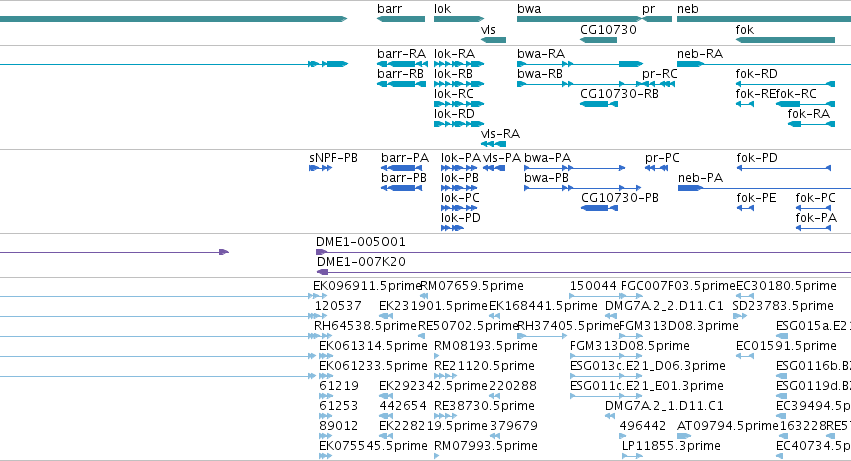The width and height of the screenshot is (851, 461).
Task: Click transcript fok-RA
Action: (x=811, y=124)
